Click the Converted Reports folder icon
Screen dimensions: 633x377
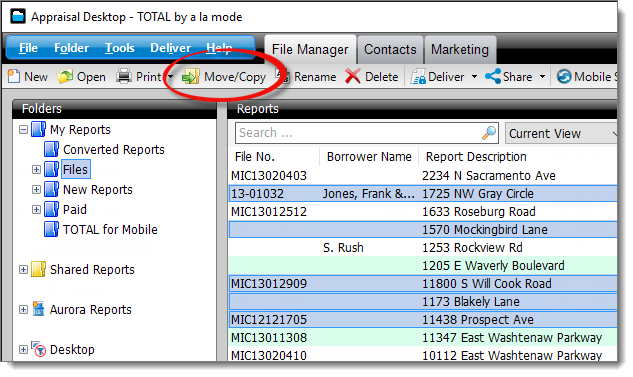[51, 149]
